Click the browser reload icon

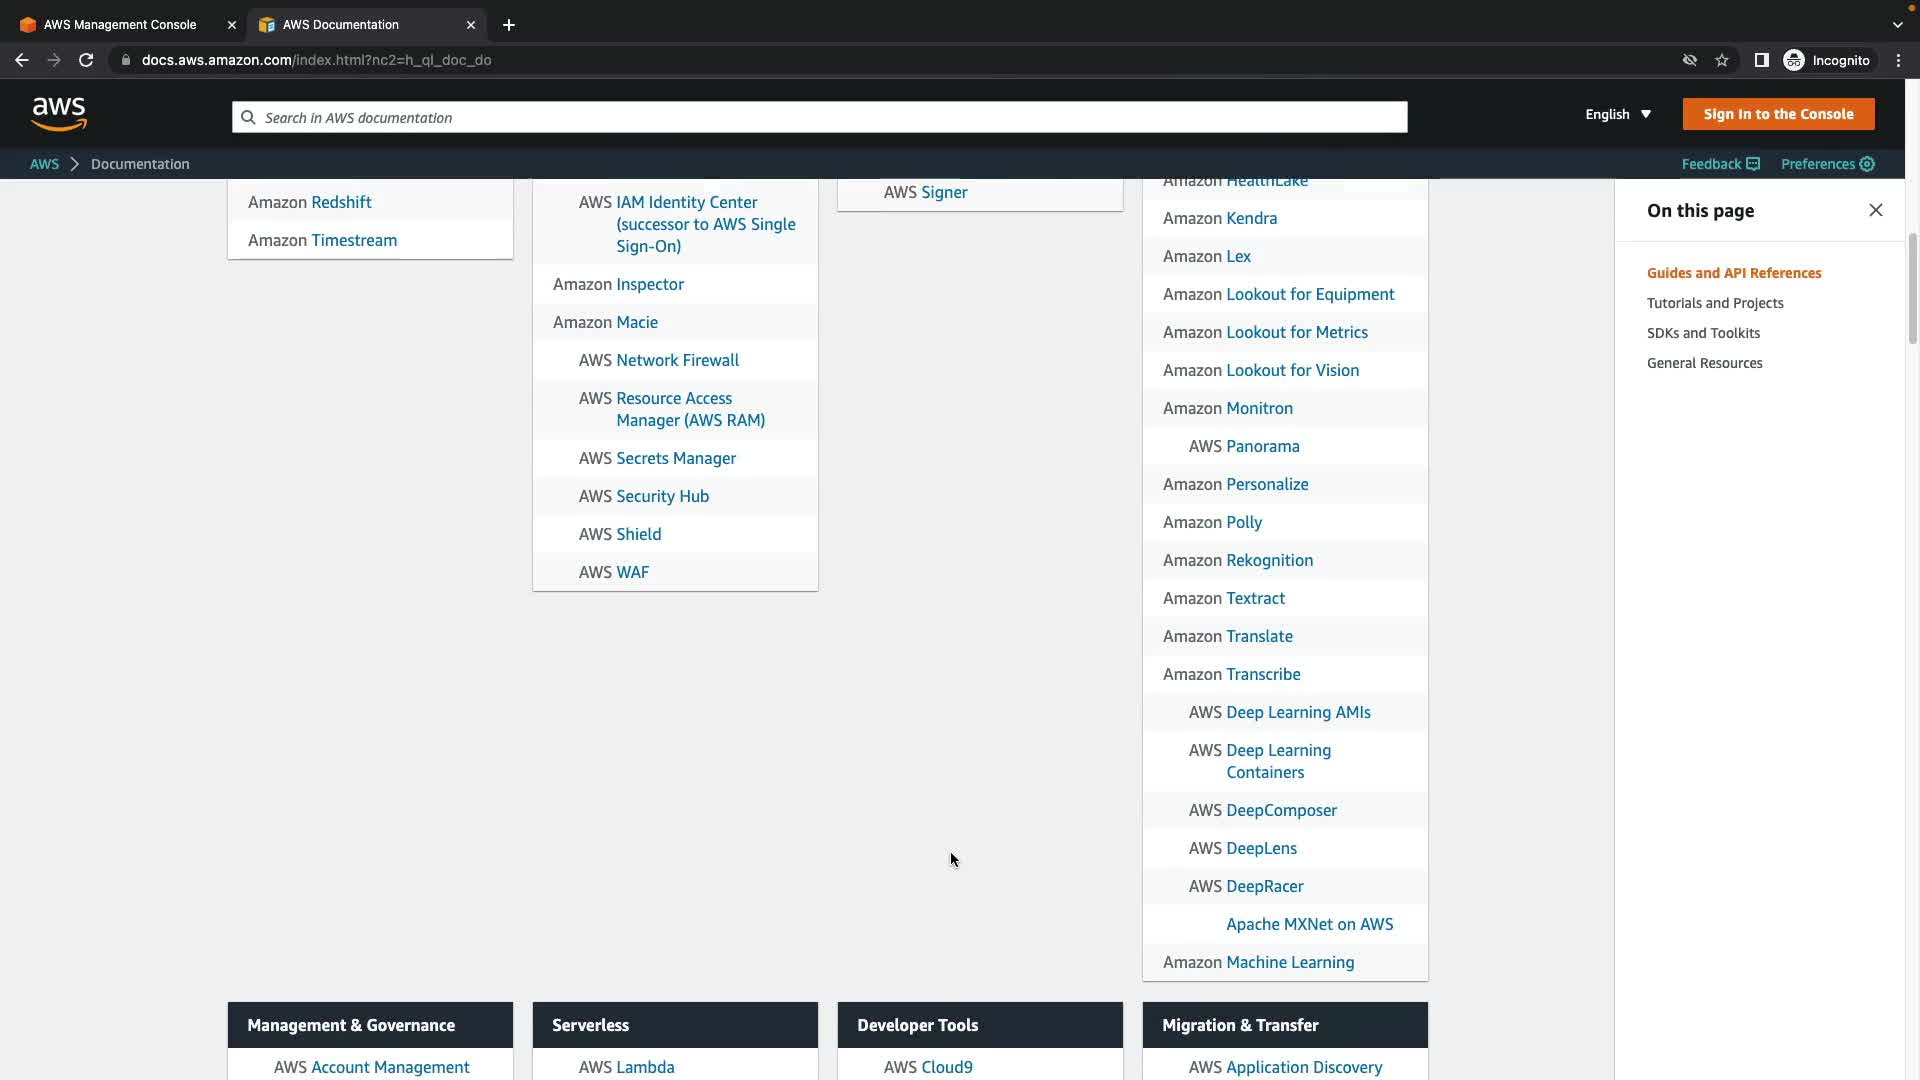[x=86, y=60]
